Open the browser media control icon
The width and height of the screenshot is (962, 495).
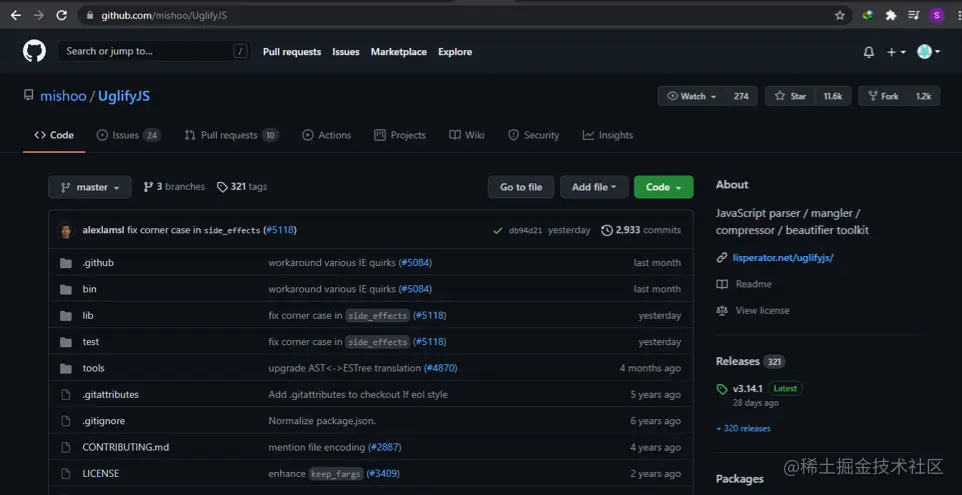coord(914,15)
